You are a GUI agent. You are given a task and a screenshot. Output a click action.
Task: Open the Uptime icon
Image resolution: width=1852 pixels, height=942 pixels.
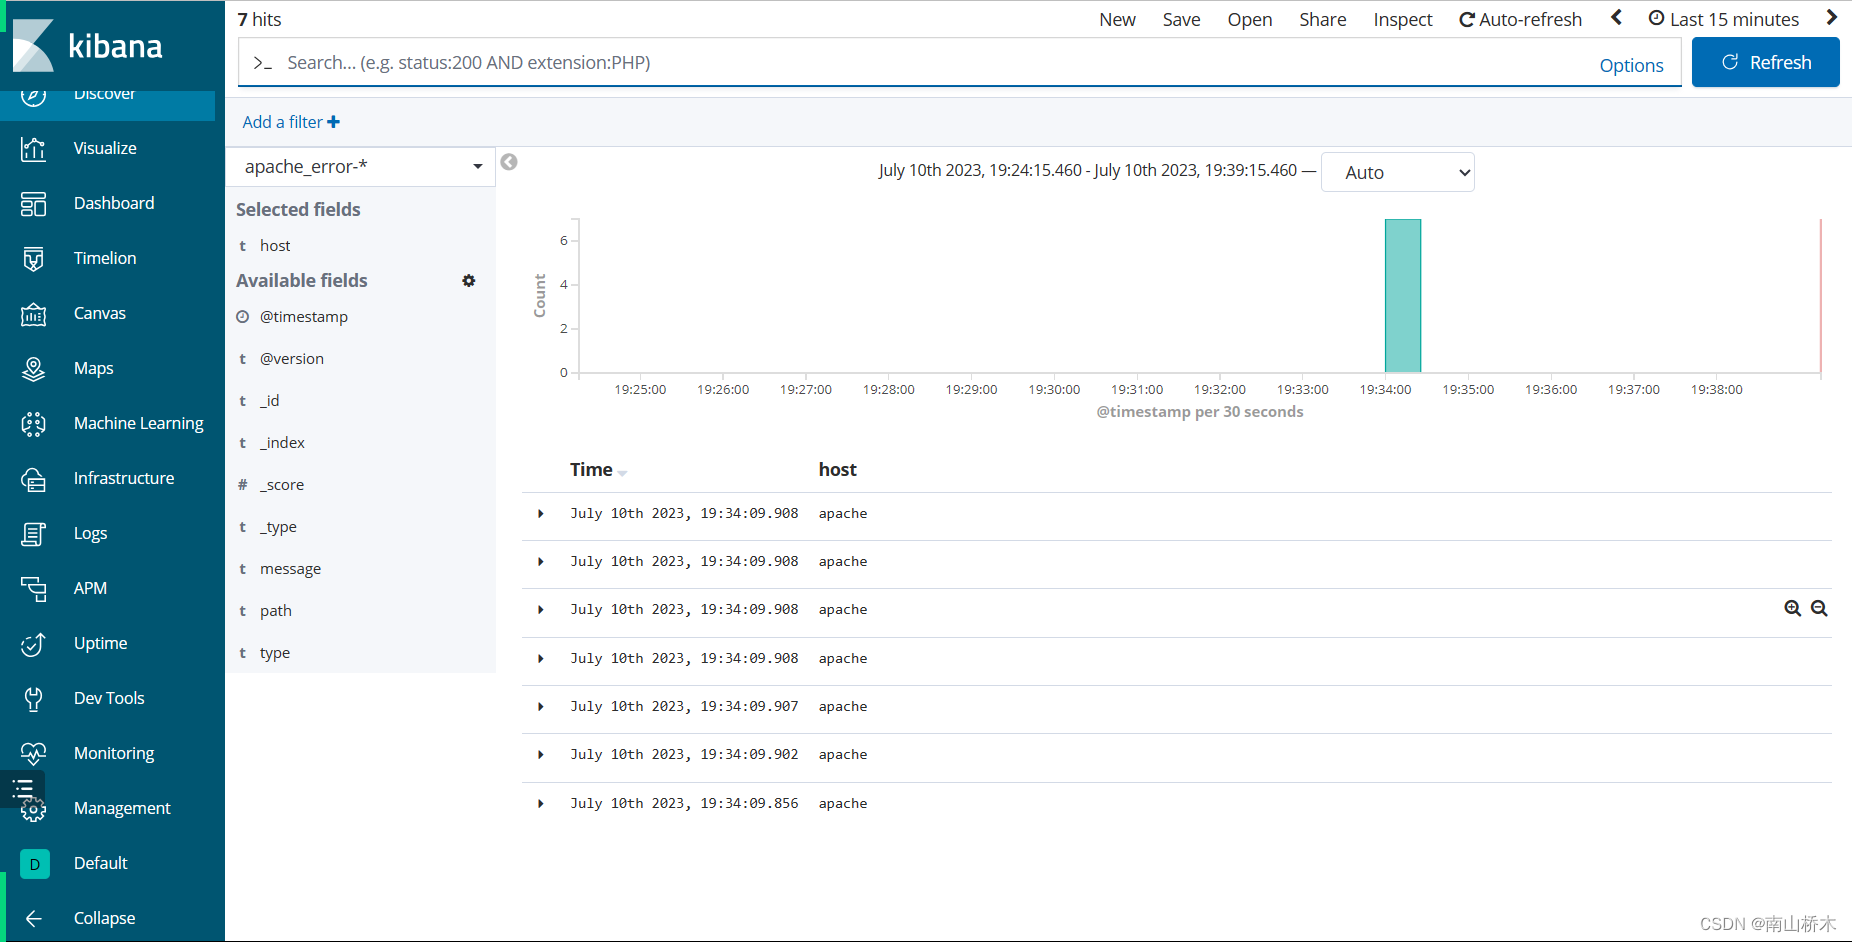click(33, 644)
